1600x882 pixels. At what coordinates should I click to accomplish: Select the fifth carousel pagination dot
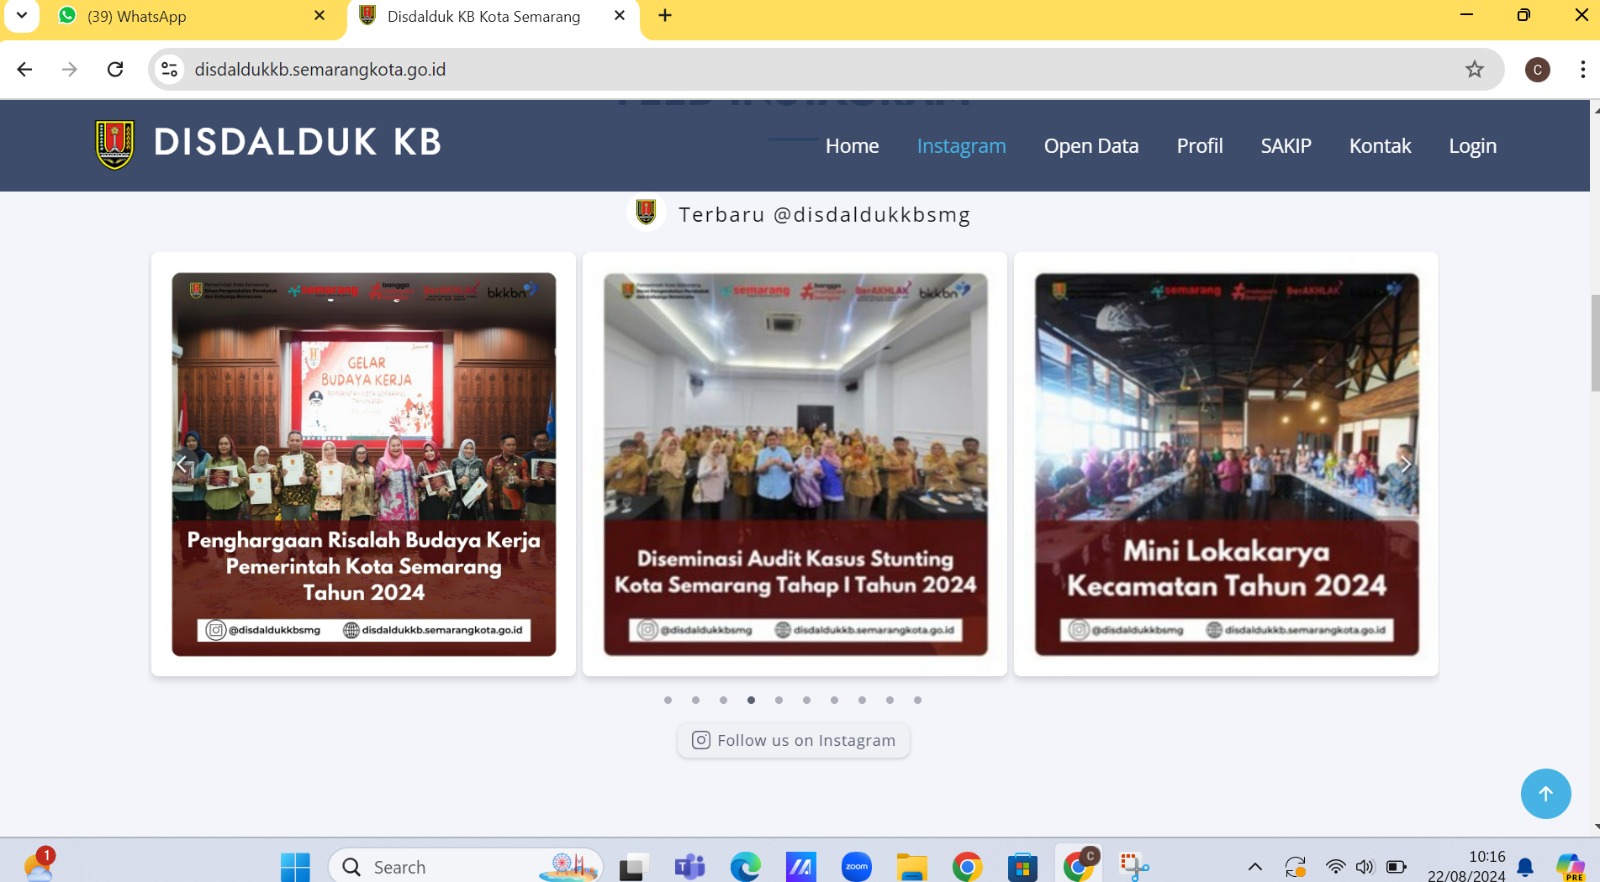coord(779,700)
